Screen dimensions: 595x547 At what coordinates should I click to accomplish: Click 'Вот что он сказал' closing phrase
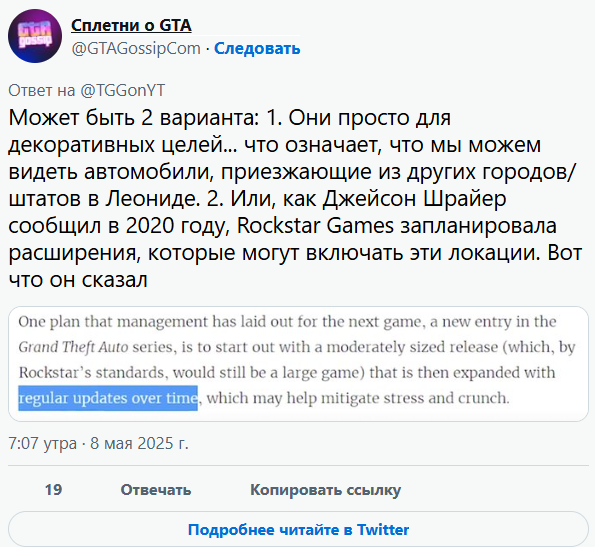(x=295, y=266)
